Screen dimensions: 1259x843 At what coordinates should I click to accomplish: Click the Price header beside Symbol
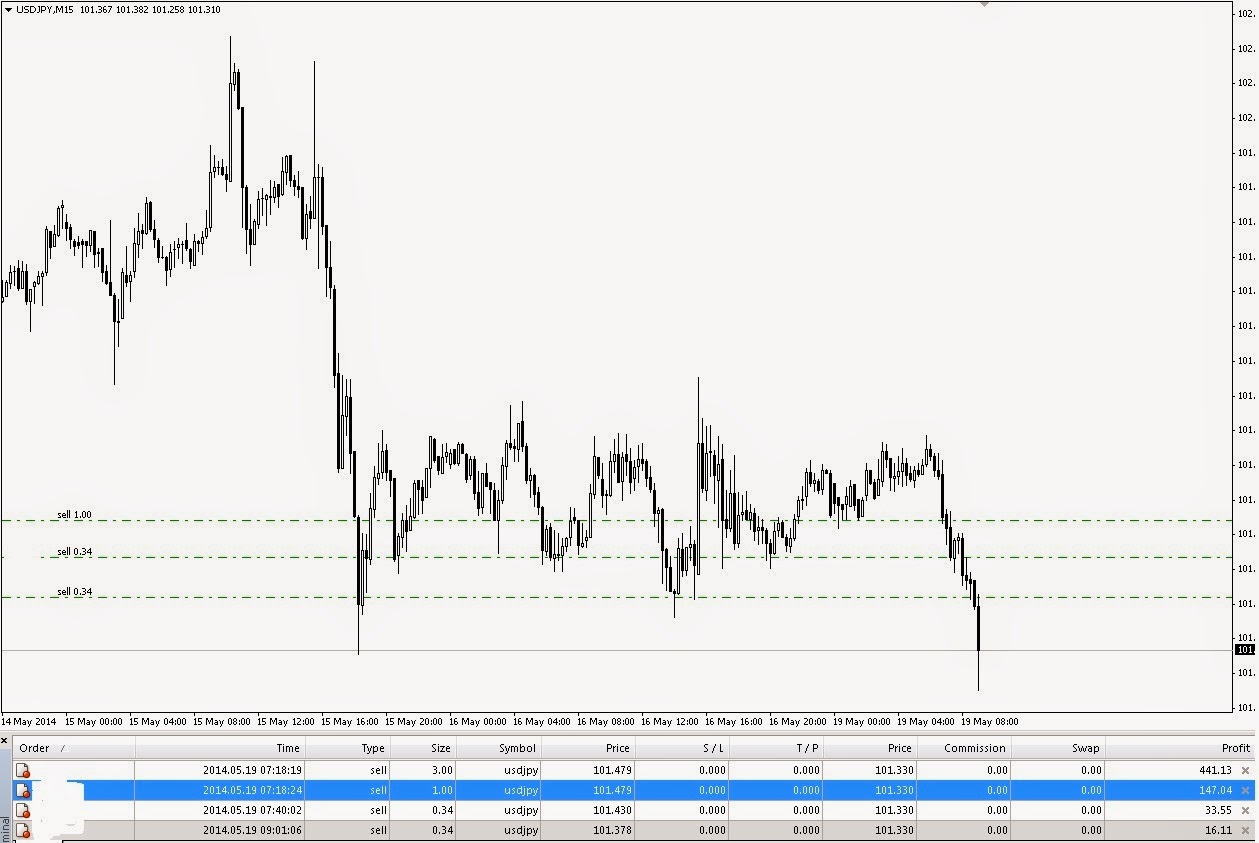[x=587, y=748]
